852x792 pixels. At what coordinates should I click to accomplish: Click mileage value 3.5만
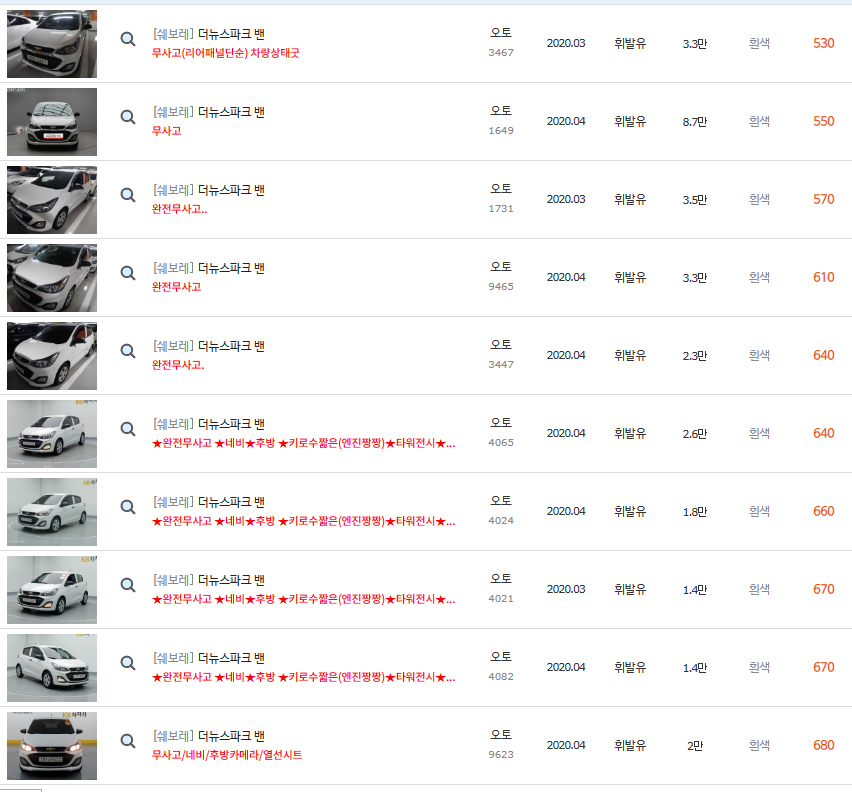695,199
